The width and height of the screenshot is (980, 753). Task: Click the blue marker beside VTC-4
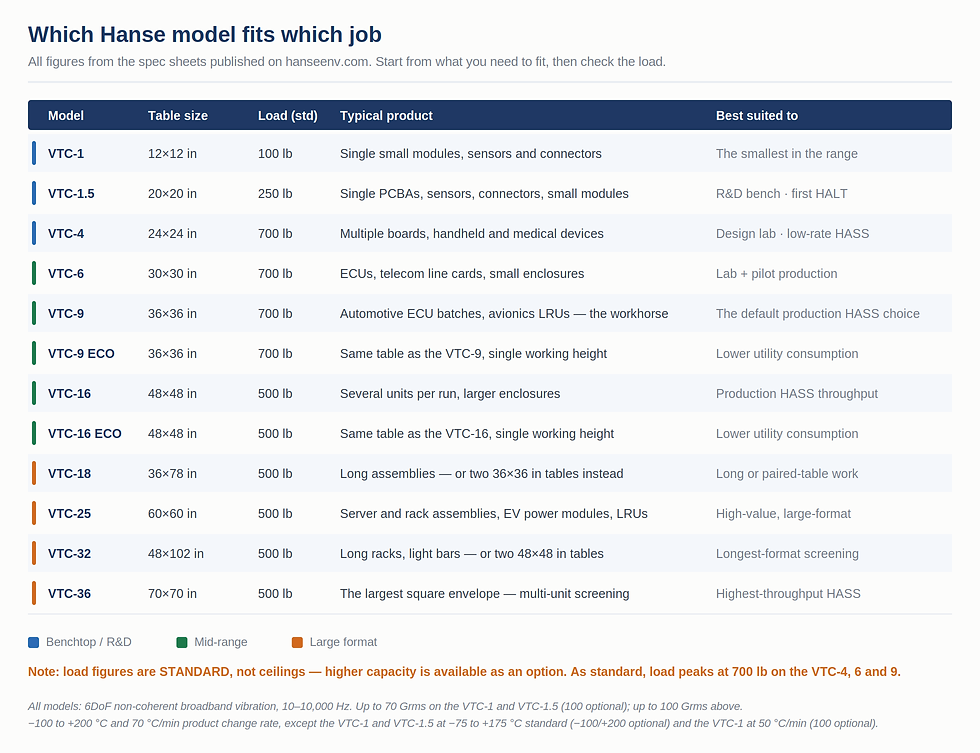(34, 234)
